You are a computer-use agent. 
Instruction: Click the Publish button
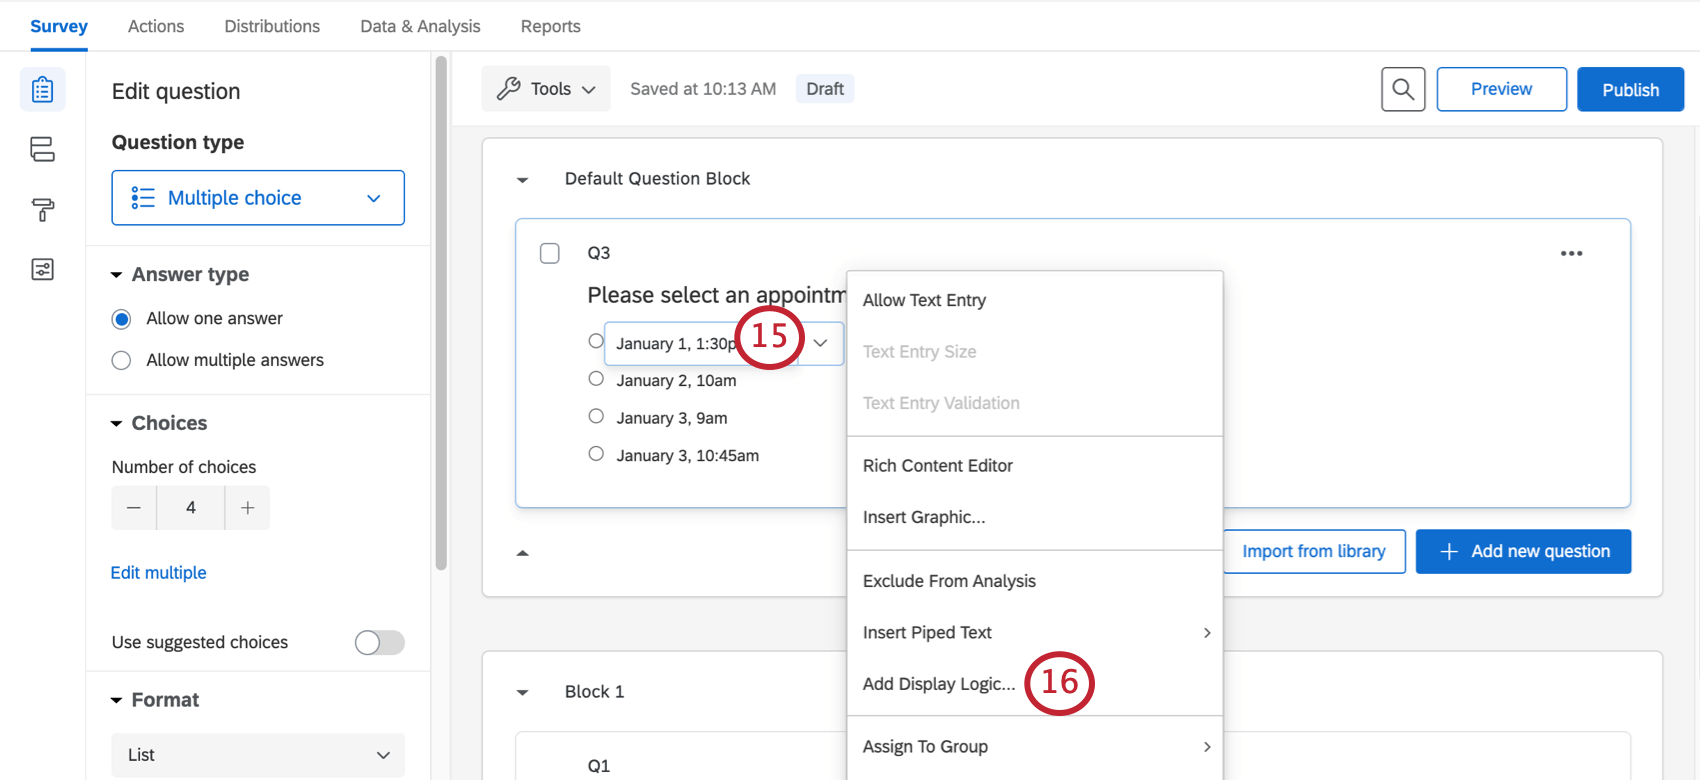tap(1630, 90)
